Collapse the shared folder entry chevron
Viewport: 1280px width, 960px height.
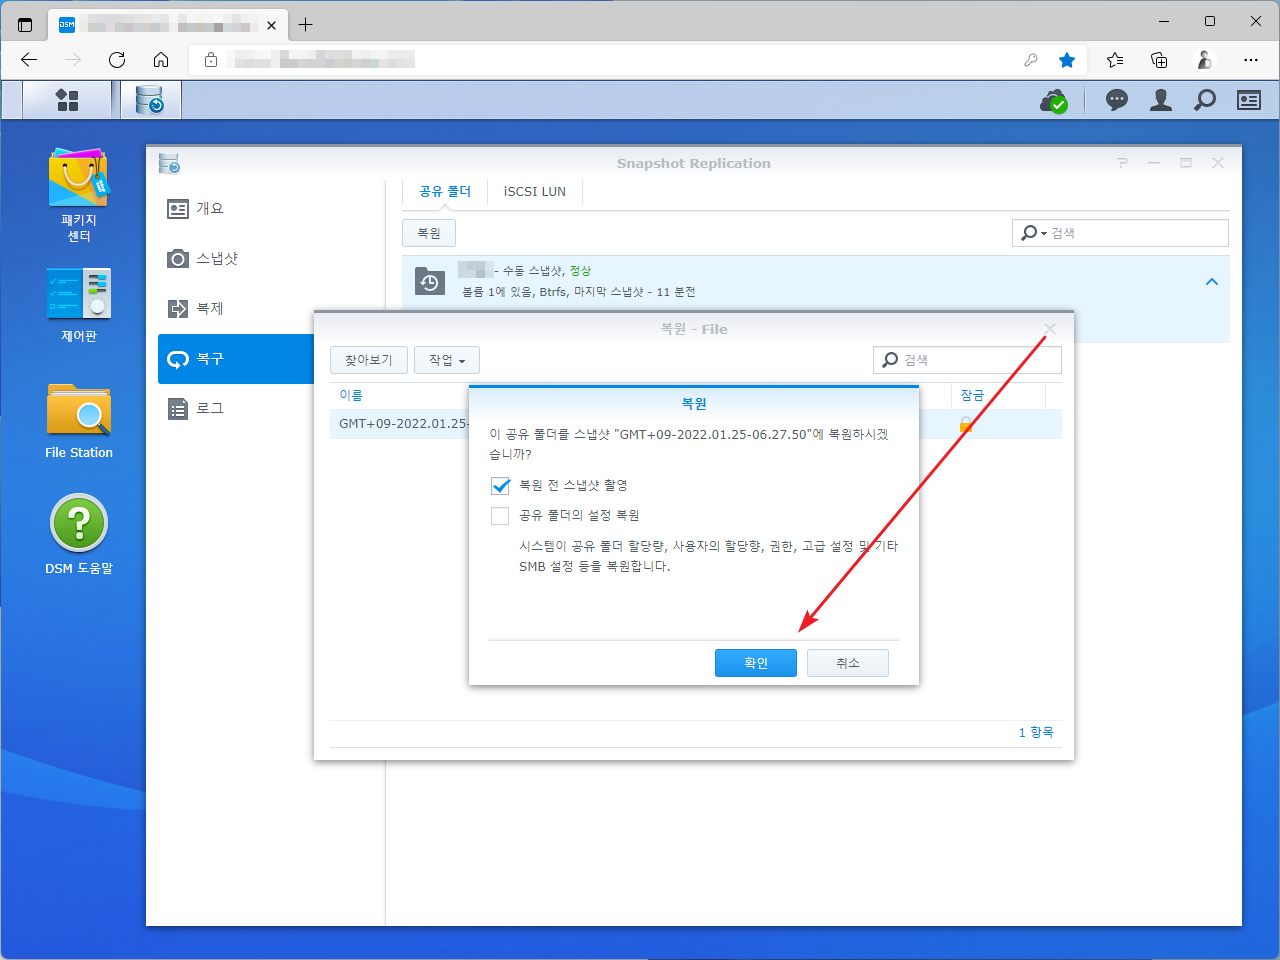coord(1212,282)
